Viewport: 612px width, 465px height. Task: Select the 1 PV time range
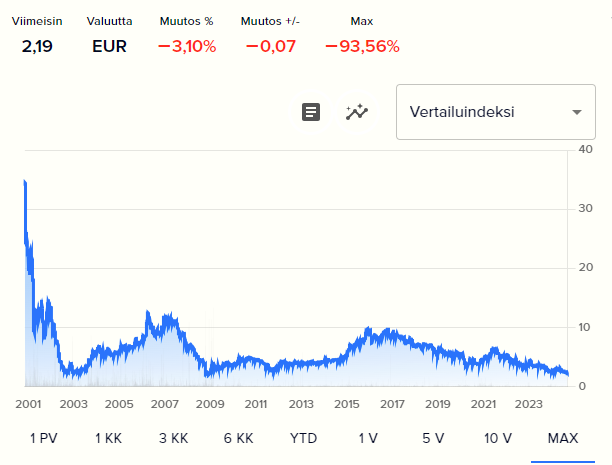[45, 438]
